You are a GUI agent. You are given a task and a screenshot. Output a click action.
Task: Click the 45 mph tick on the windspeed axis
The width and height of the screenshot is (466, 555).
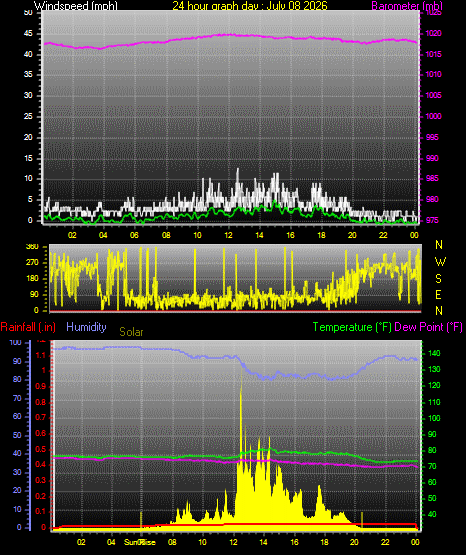click(28, 34)
